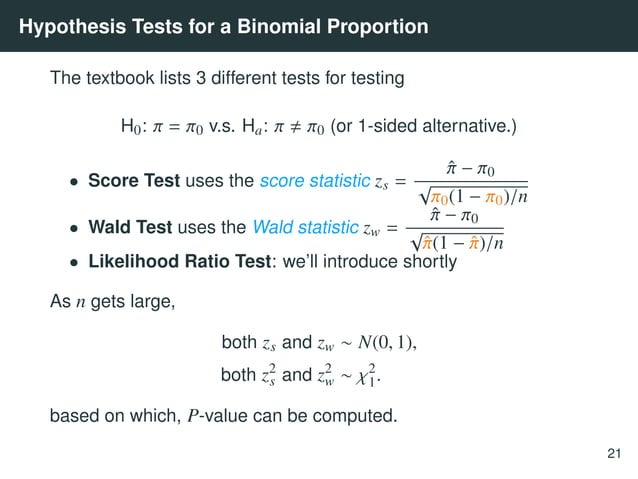The image size is (638, 479).
Task: Click '(or 1-sided alternative.)' text
Action: 424,126
